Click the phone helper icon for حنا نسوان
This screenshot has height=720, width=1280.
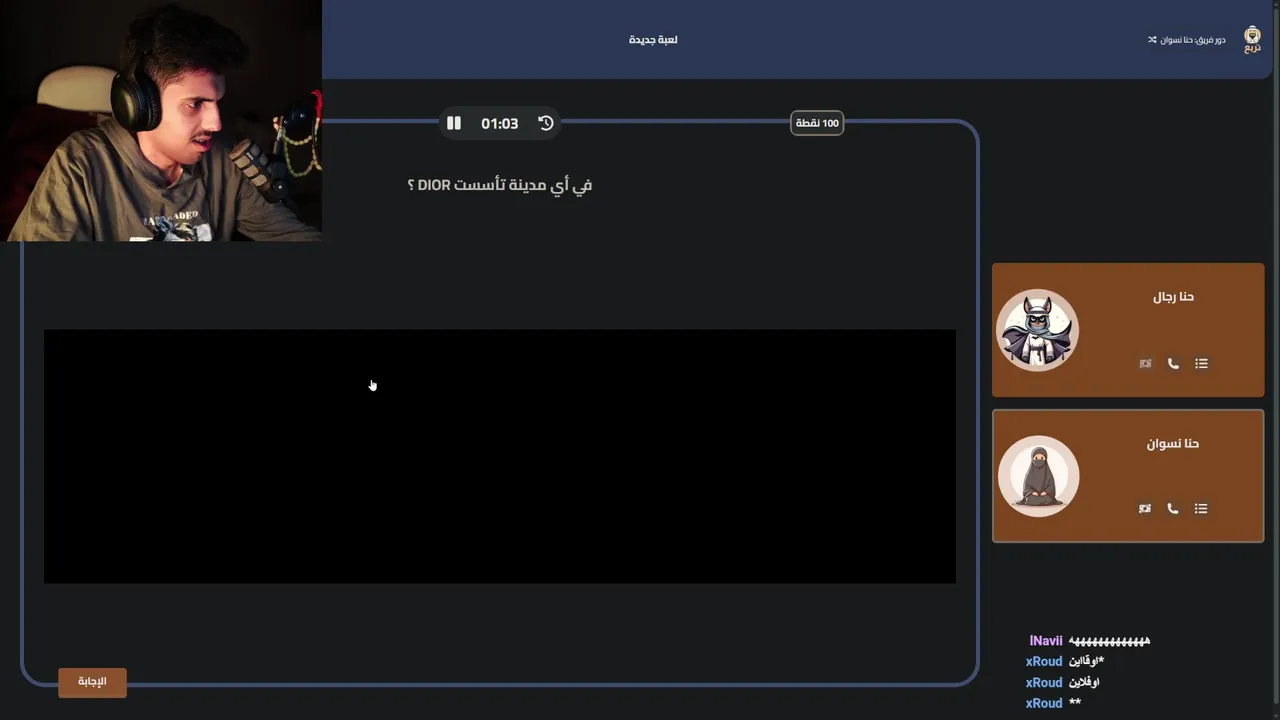click(x=1173, y=509)
